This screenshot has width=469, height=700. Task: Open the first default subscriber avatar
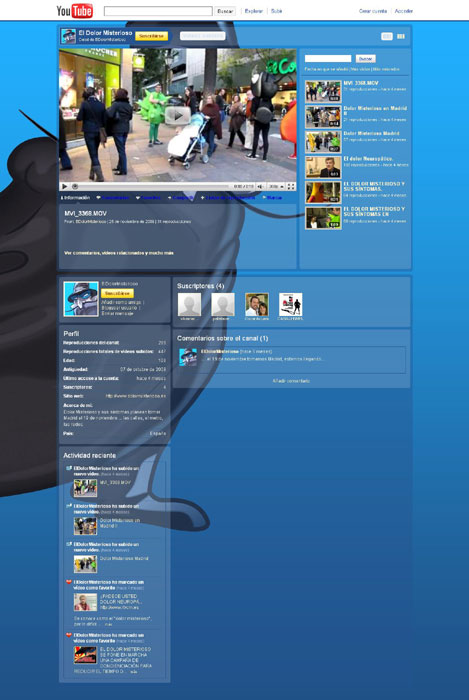click(x=189, y=304)
